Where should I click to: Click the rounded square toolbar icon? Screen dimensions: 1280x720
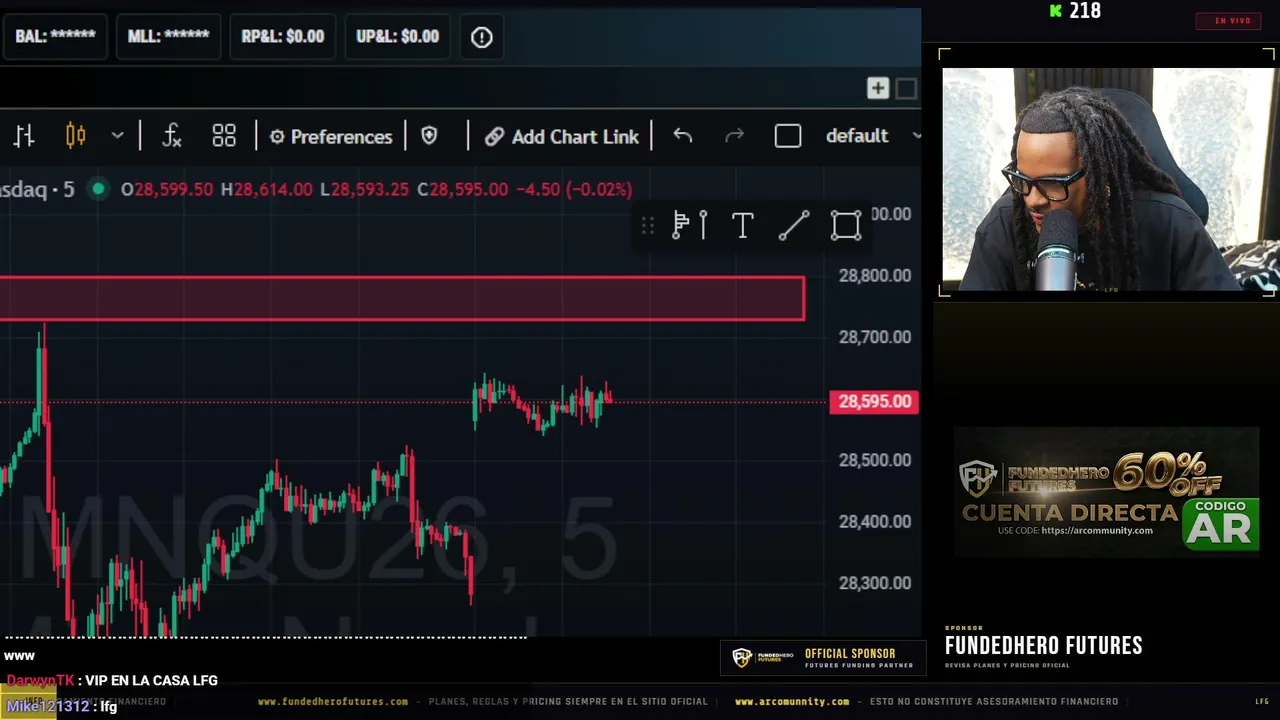coord(788,136)
